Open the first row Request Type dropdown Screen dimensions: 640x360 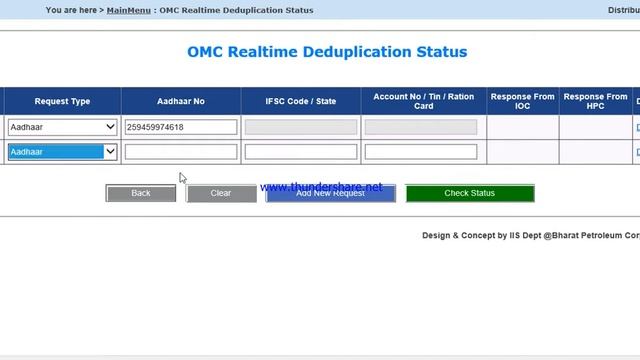[62, 127]
